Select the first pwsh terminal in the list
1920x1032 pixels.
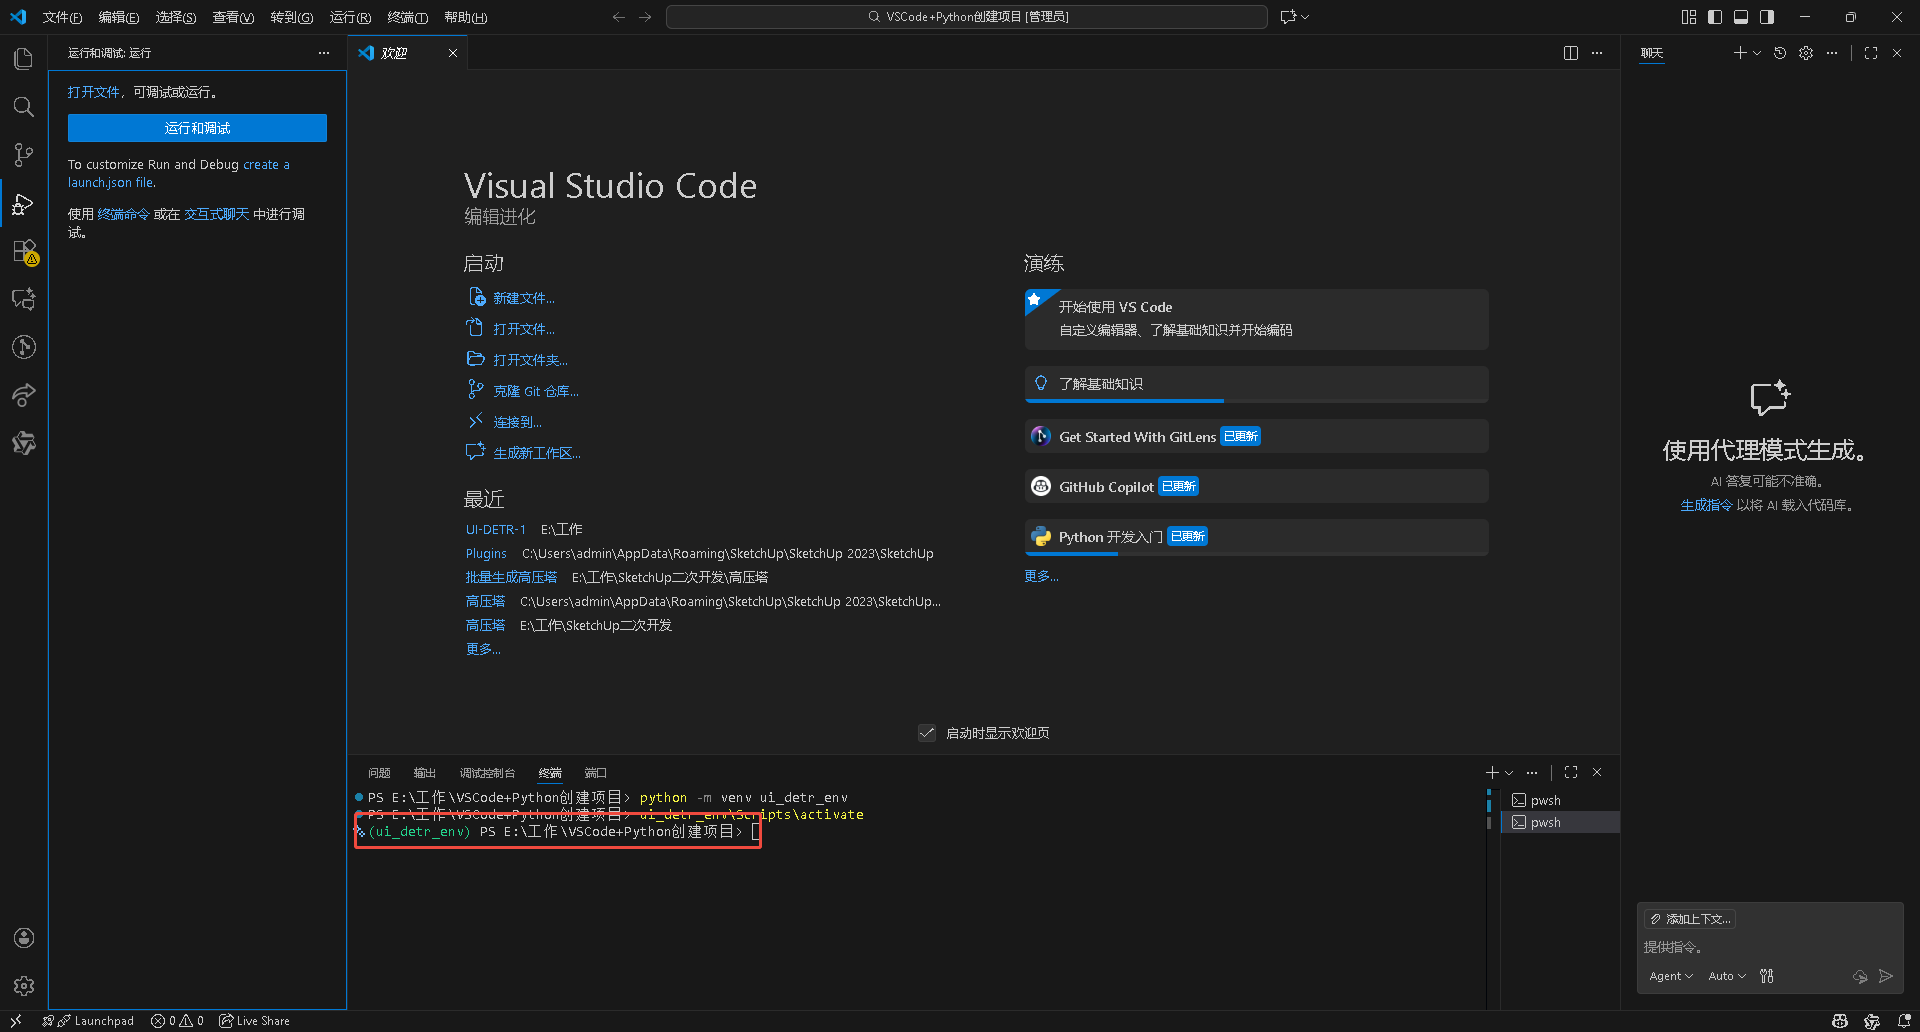tap(1561, 800)
